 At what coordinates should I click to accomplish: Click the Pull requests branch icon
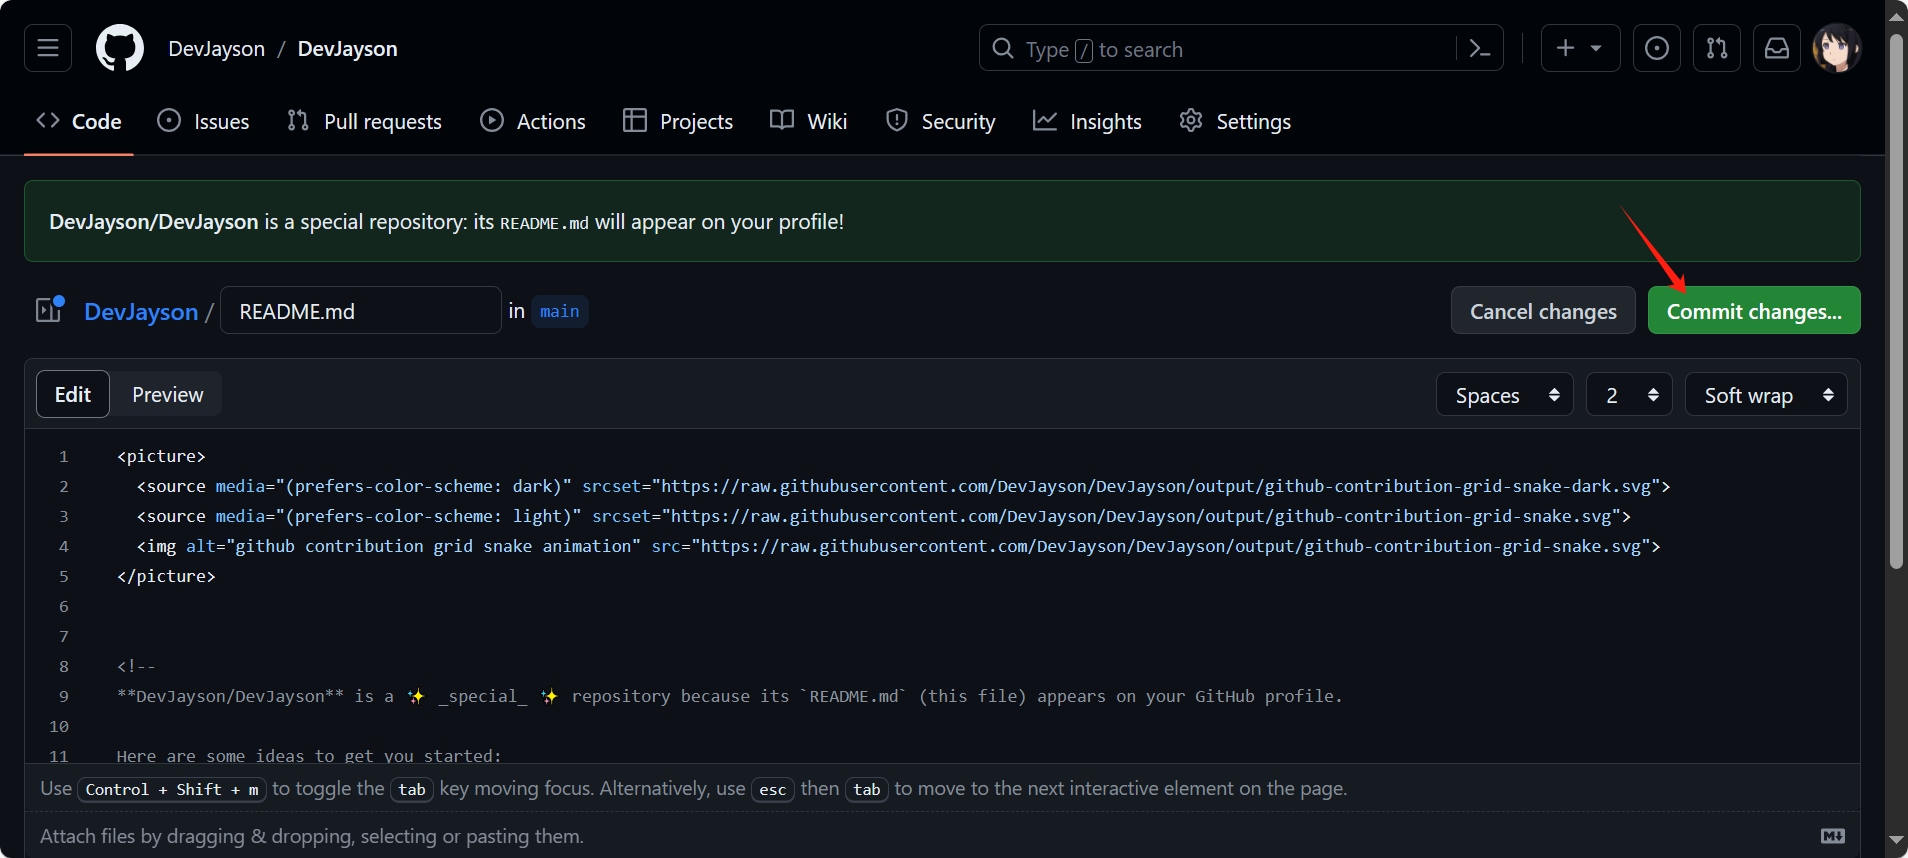tap(298, 120)
